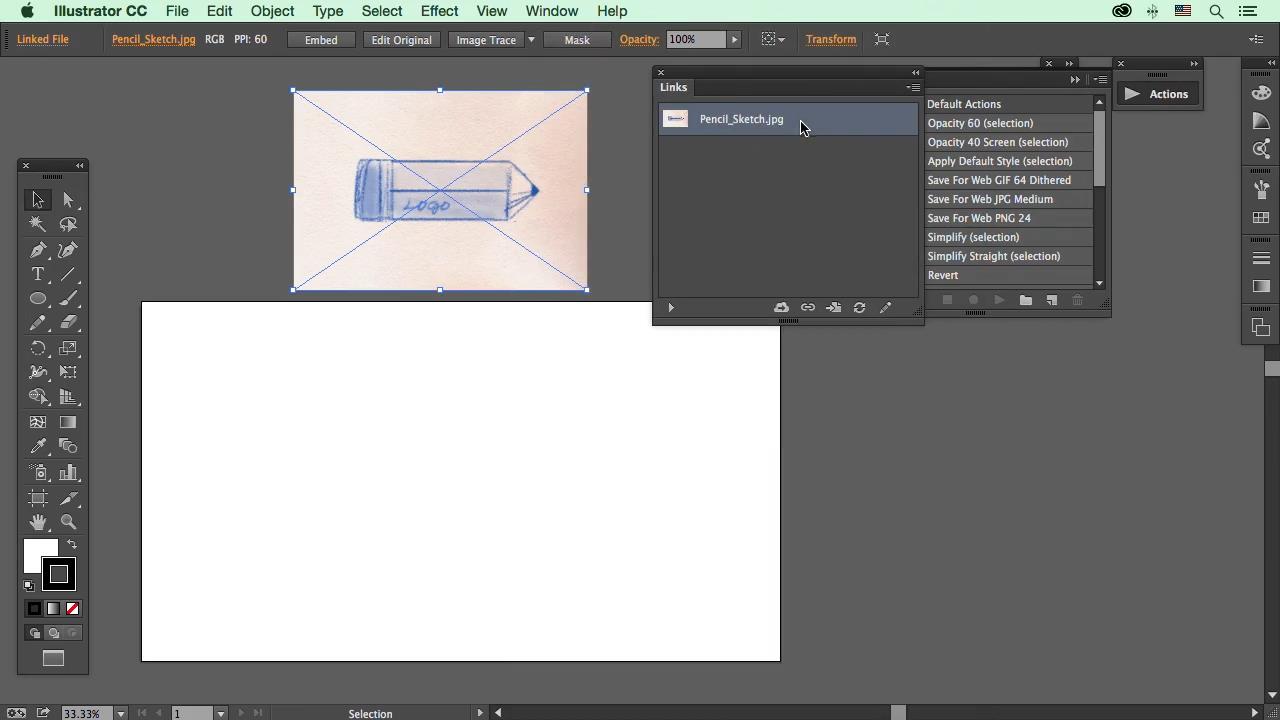Image resolution: width=1280 pixels, height=720 pixels.
Task: Select the Eraser tool
Action: click(68, 323)
